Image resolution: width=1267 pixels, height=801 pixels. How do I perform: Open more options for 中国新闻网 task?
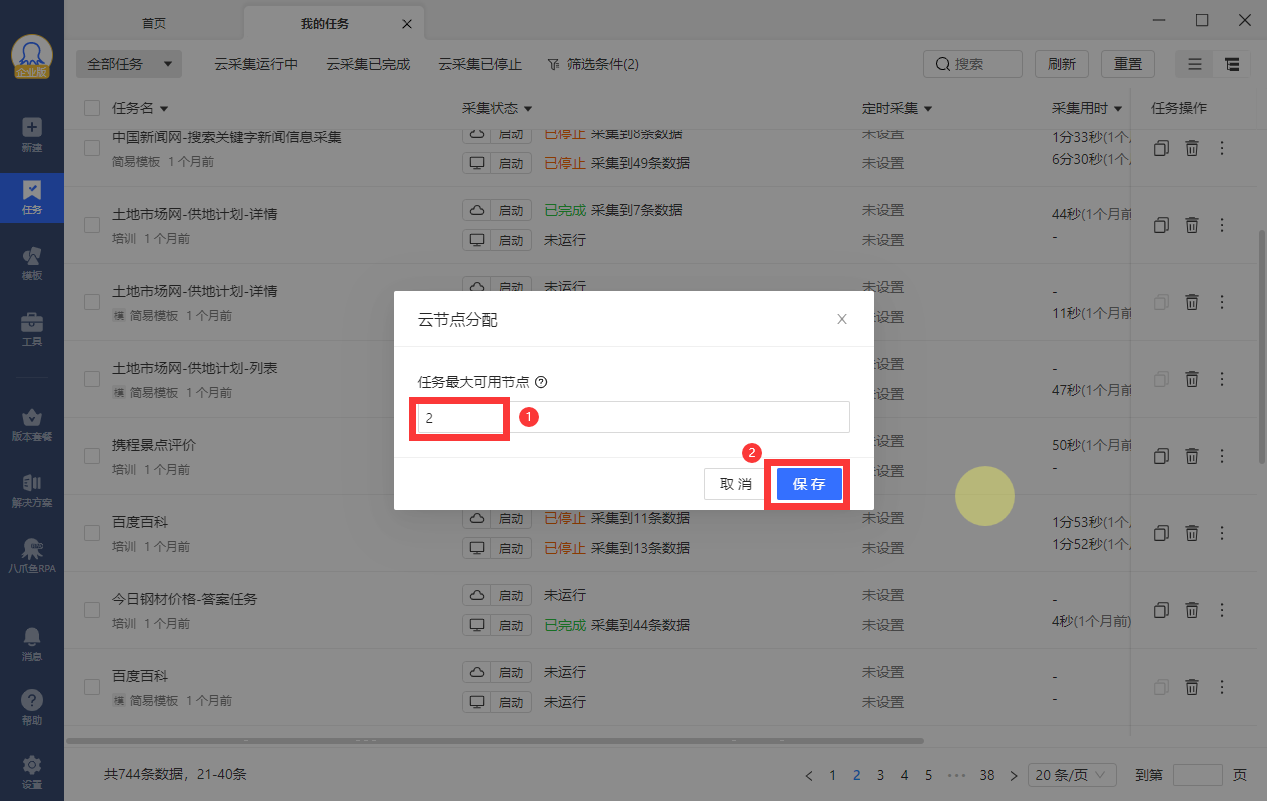tap(1222, 148)
